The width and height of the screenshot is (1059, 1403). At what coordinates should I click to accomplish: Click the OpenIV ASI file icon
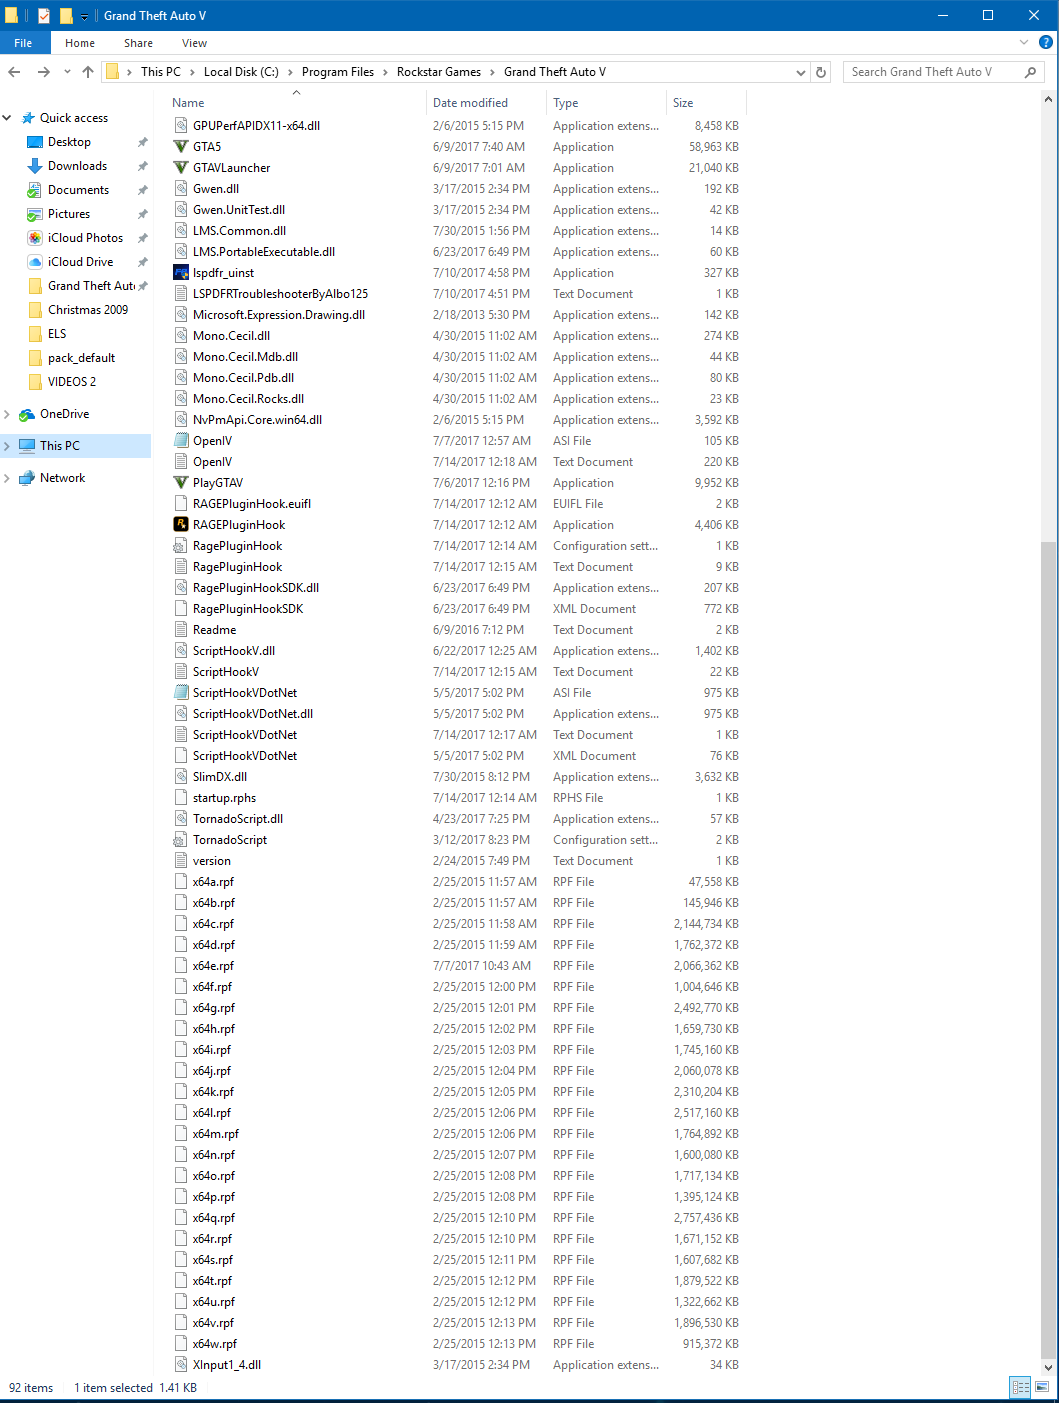coord(181,441)
